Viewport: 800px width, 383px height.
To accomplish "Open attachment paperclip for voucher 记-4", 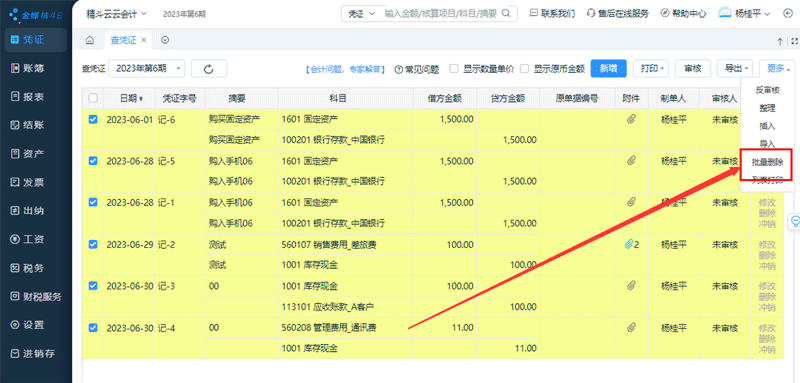I will pos(631,328).
